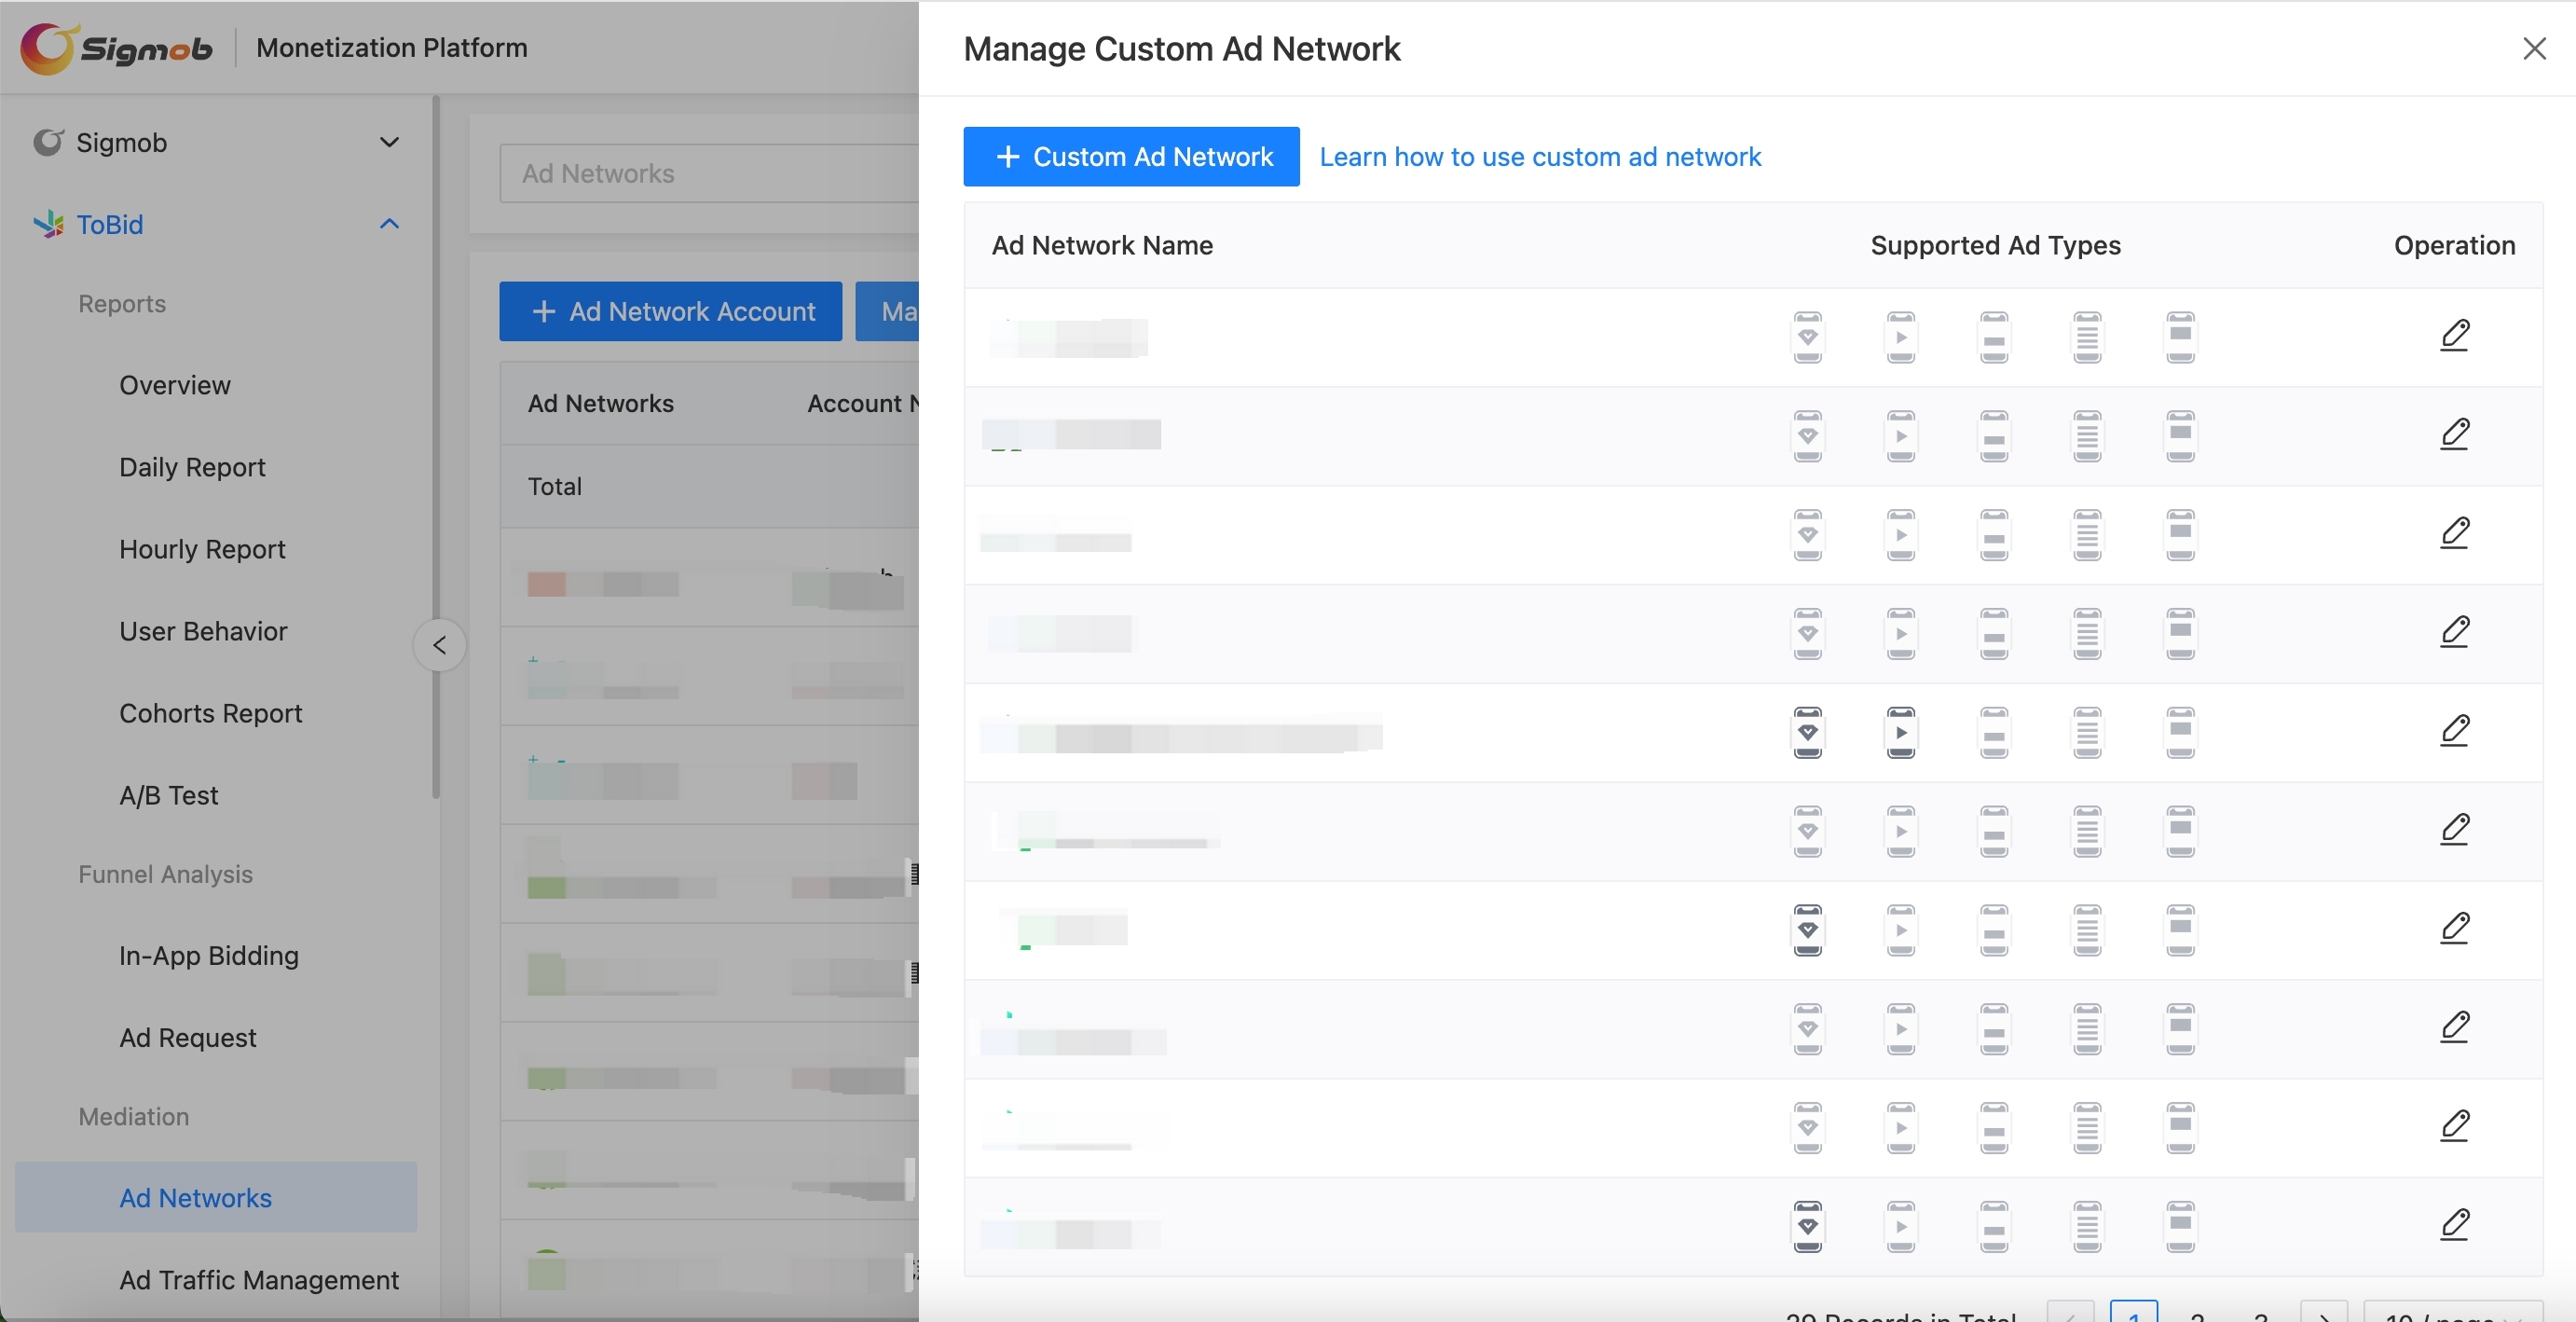2576x1322 pixels.
Task: Collapse the ToBid section chevron
Action: pyautogui.click(x=389, y=224)
